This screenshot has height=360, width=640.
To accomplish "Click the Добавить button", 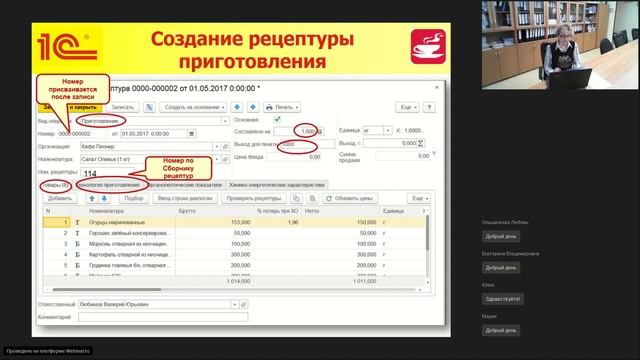I will [60, 198].
